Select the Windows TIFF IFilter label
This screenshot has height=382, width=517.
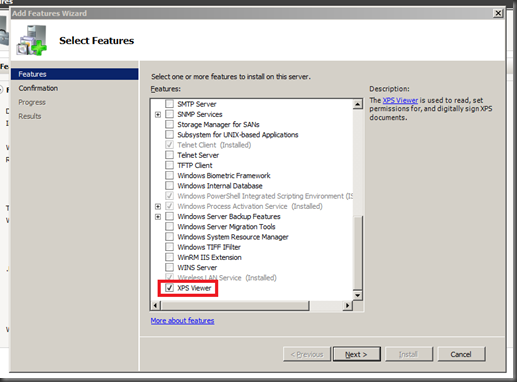209,247
